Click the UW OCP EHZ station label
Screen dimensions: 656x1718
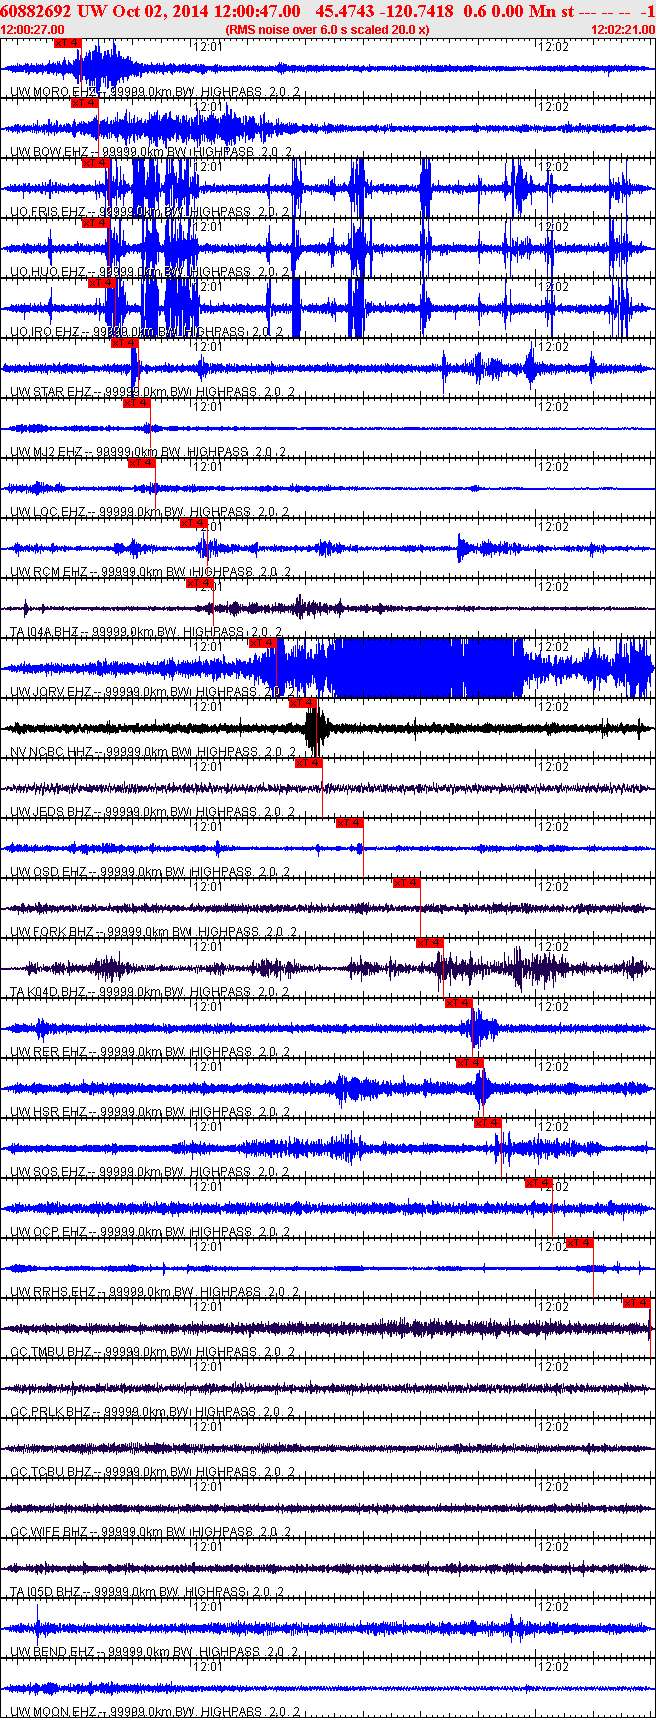[x=48, y=1232]
